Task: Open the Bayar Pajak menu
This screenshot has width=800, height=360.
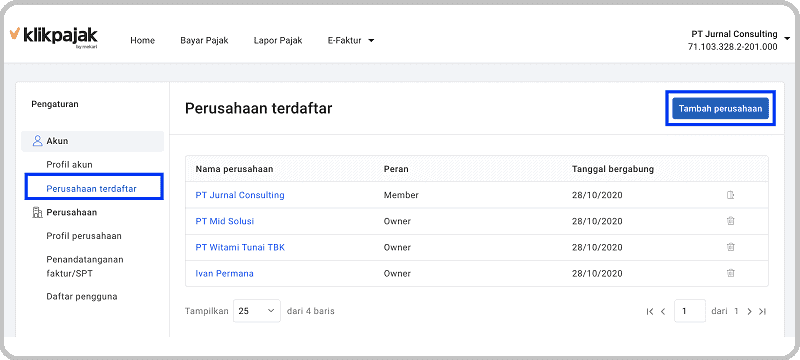Action: coord(204,40)
